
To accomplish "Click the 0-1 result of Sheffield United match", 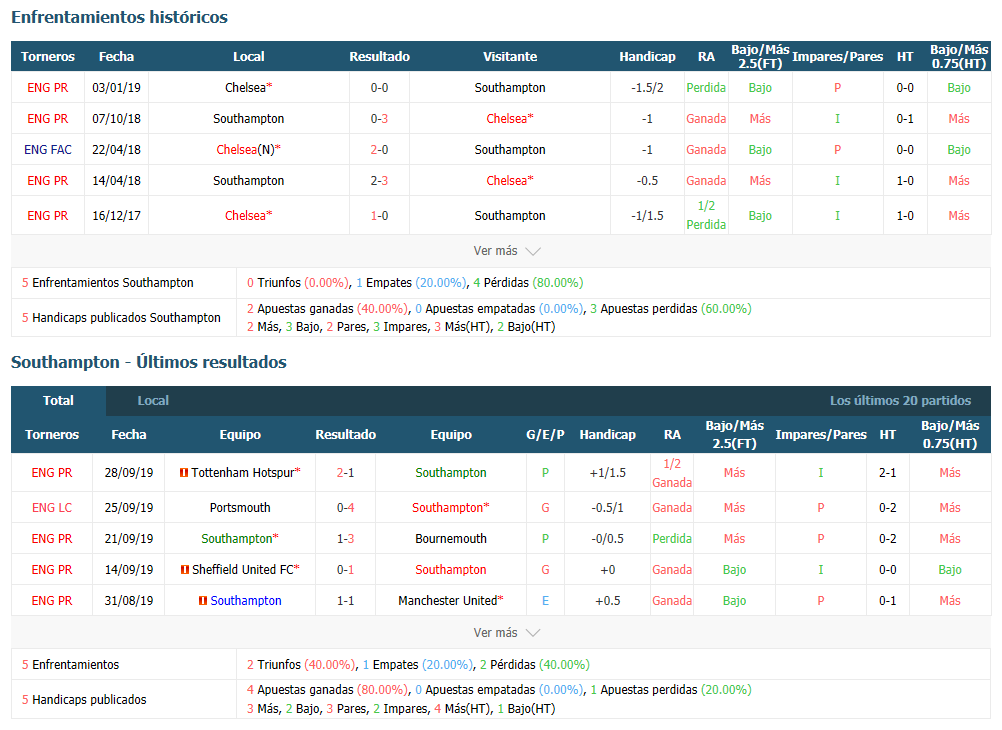I will pos(346,570).
